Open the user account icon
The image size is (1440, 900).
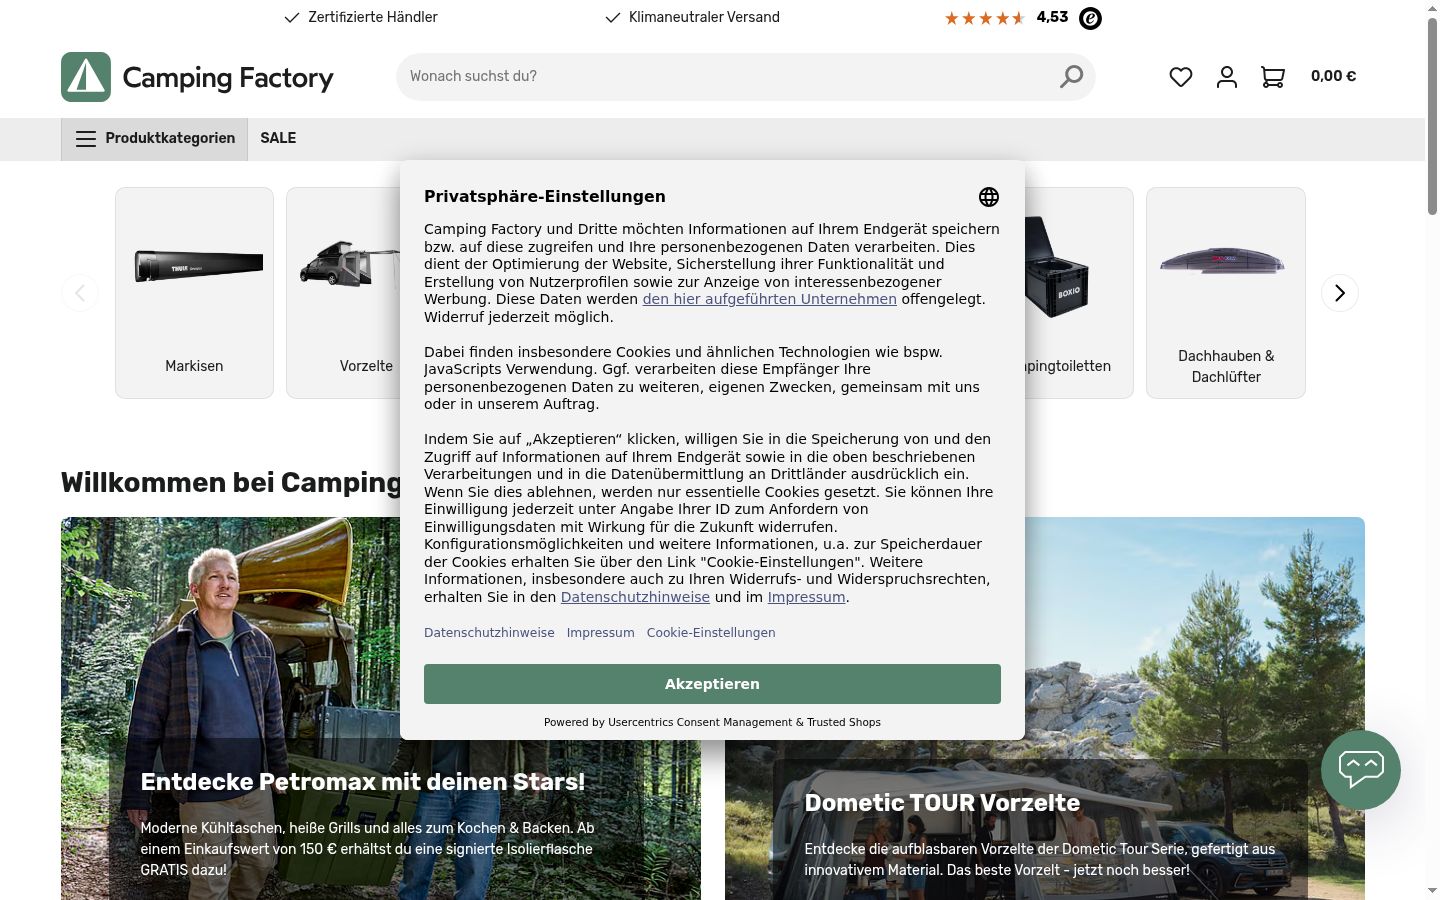coord(1227,77)
